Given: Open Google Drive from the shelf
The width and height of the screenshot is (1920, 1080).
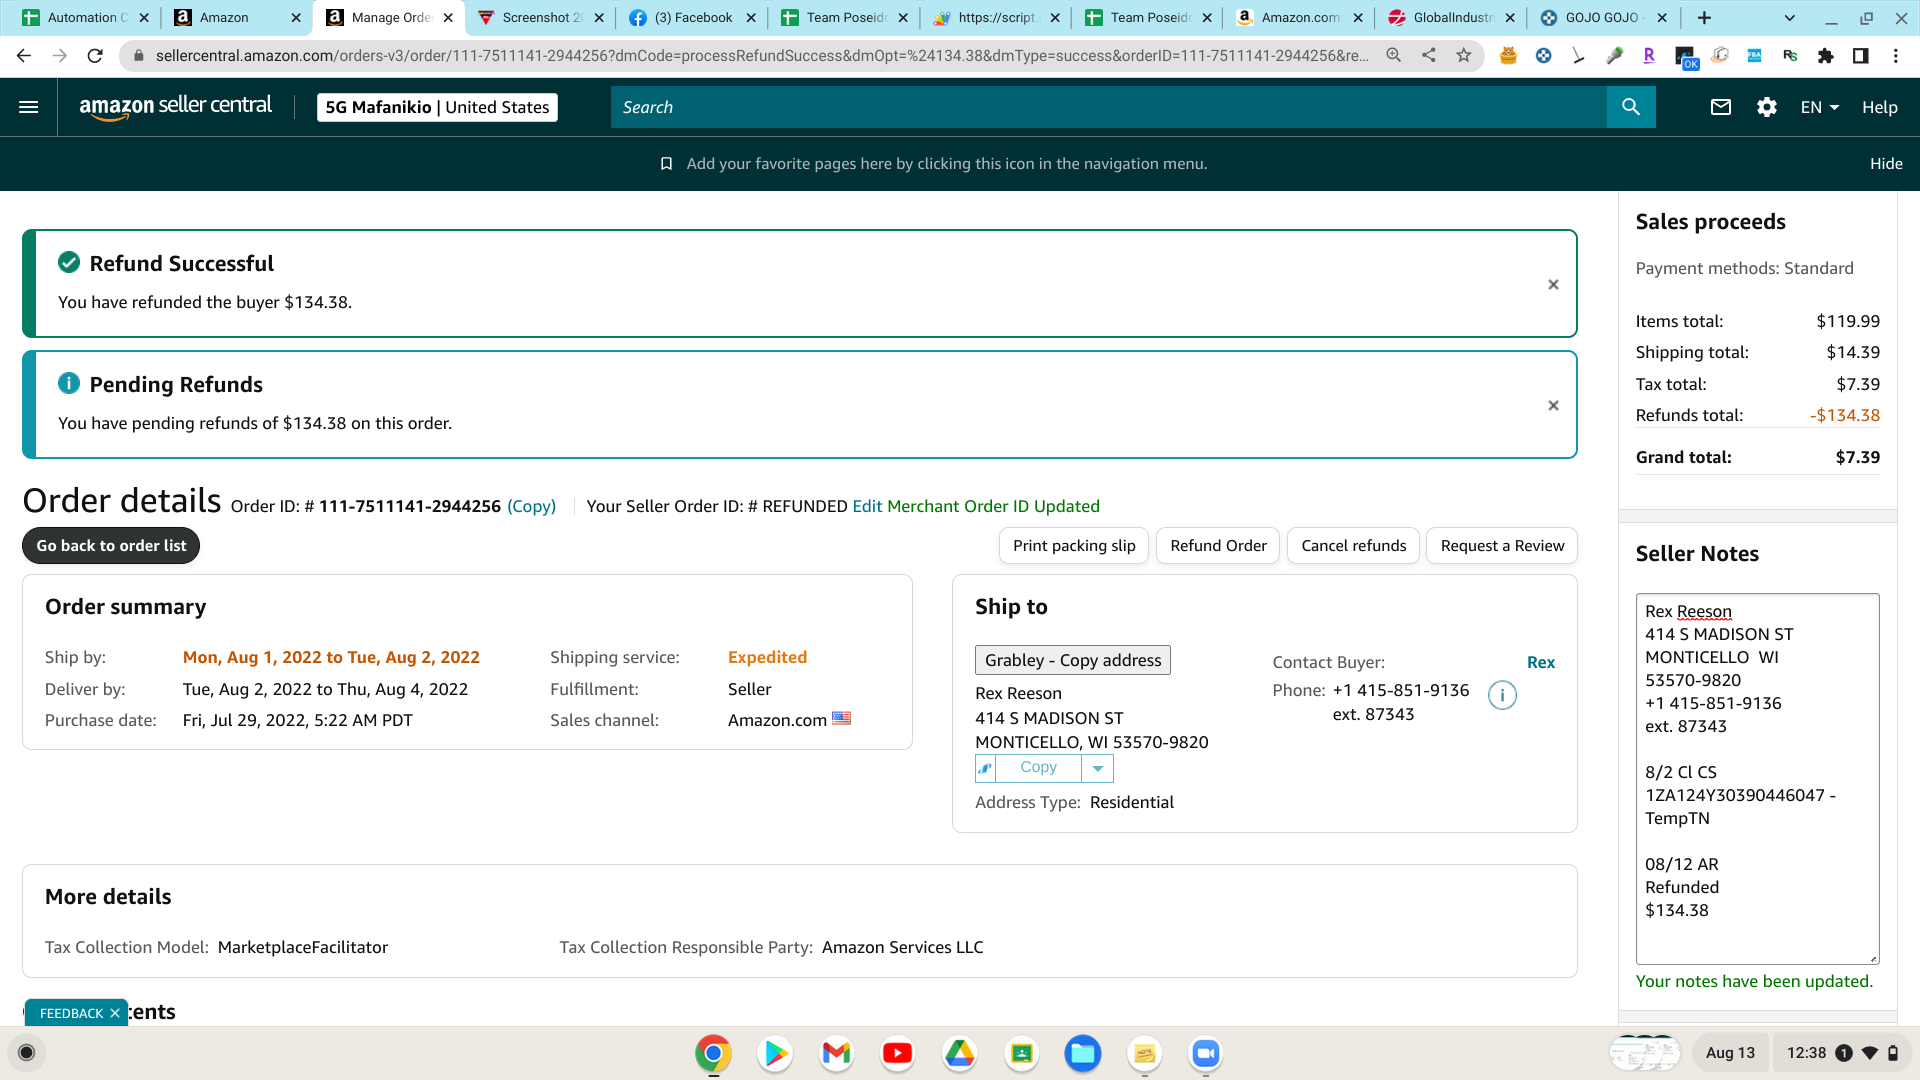Looking at the screenshot, I should (x=960, y=1053).
